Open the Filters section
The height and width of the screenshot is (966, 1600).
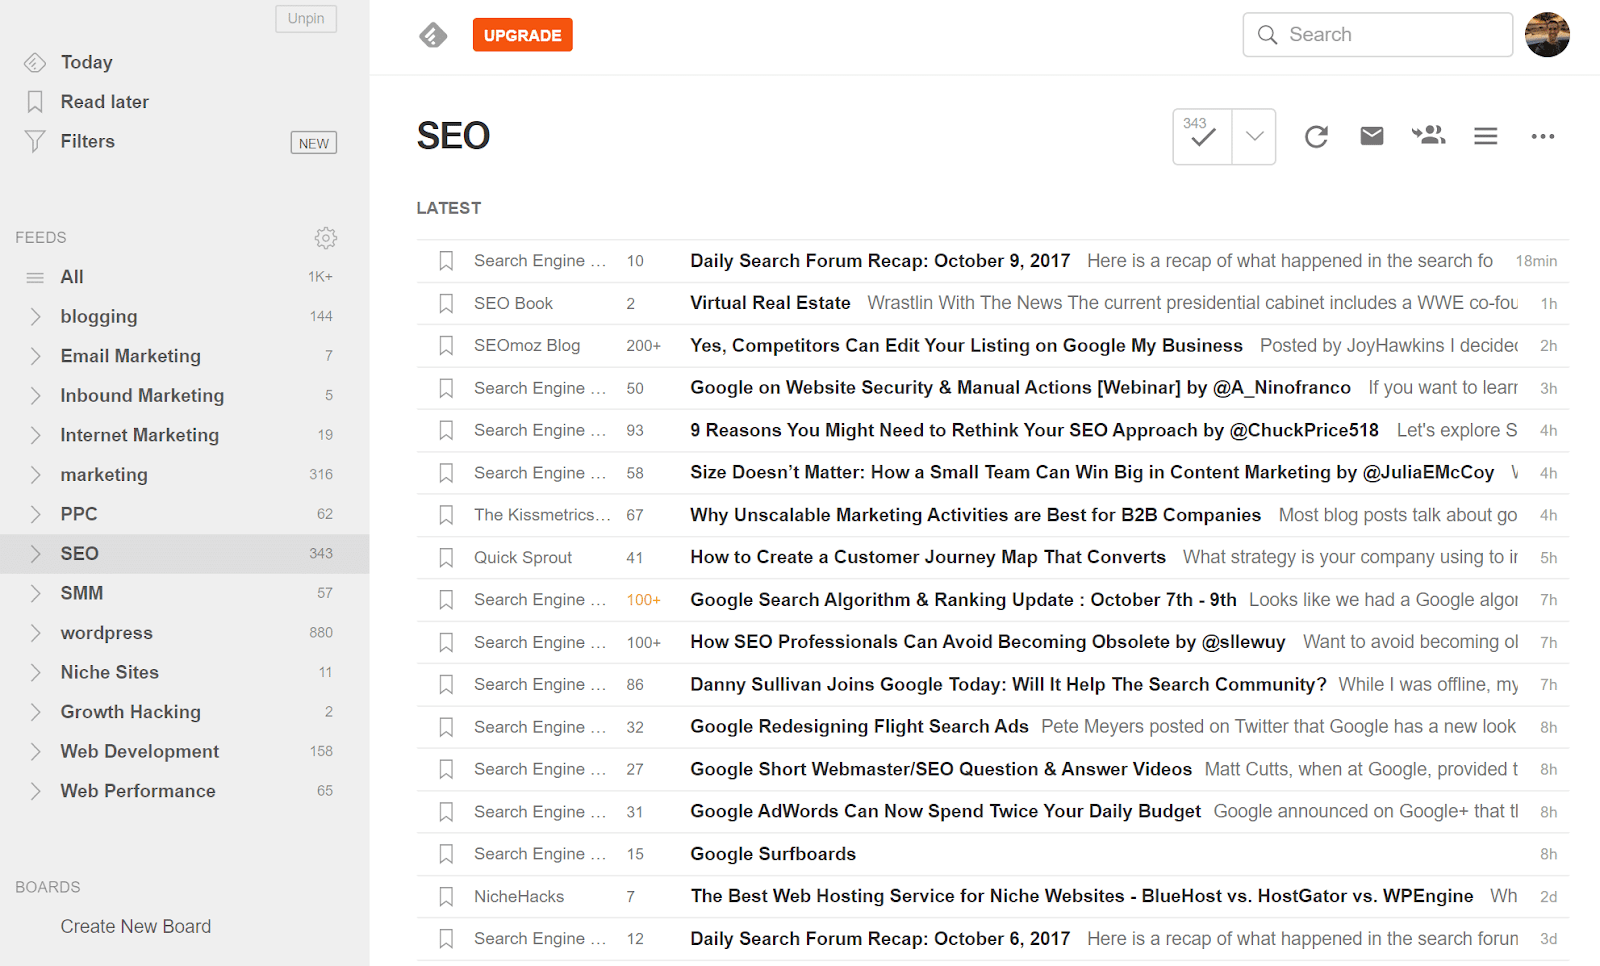click(x=88, y=141)
